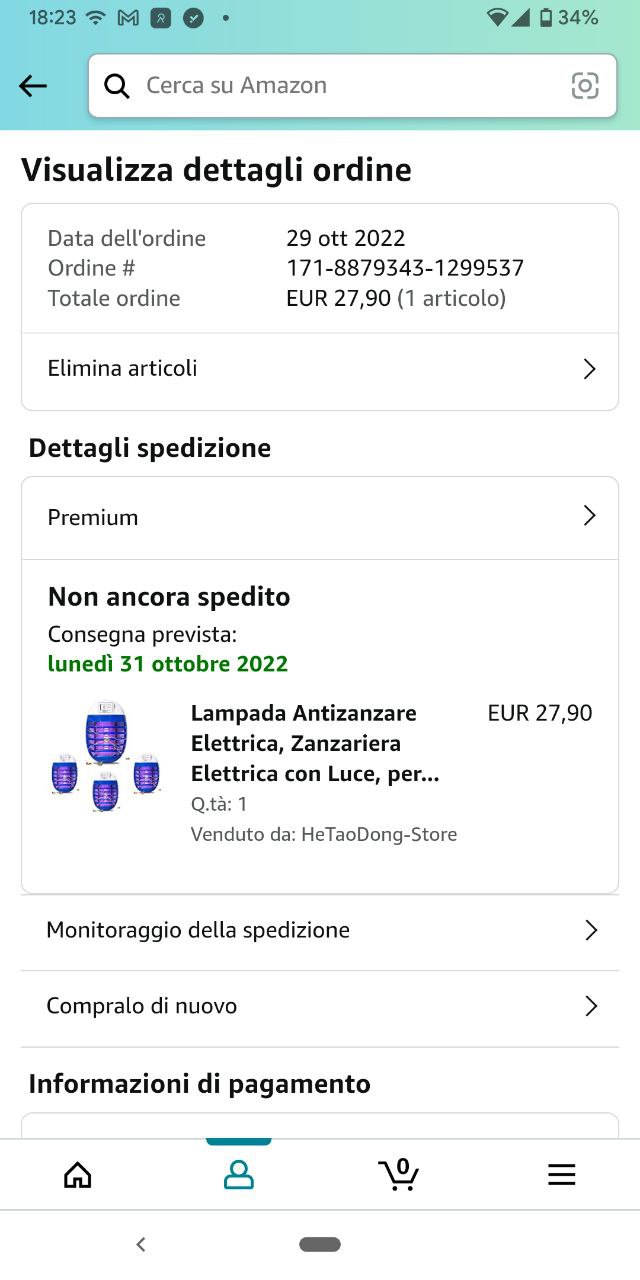Open Monitoraggio della spedizione chevron
The height and width of the screenshot is (1280, 640).
coord(591,931)
